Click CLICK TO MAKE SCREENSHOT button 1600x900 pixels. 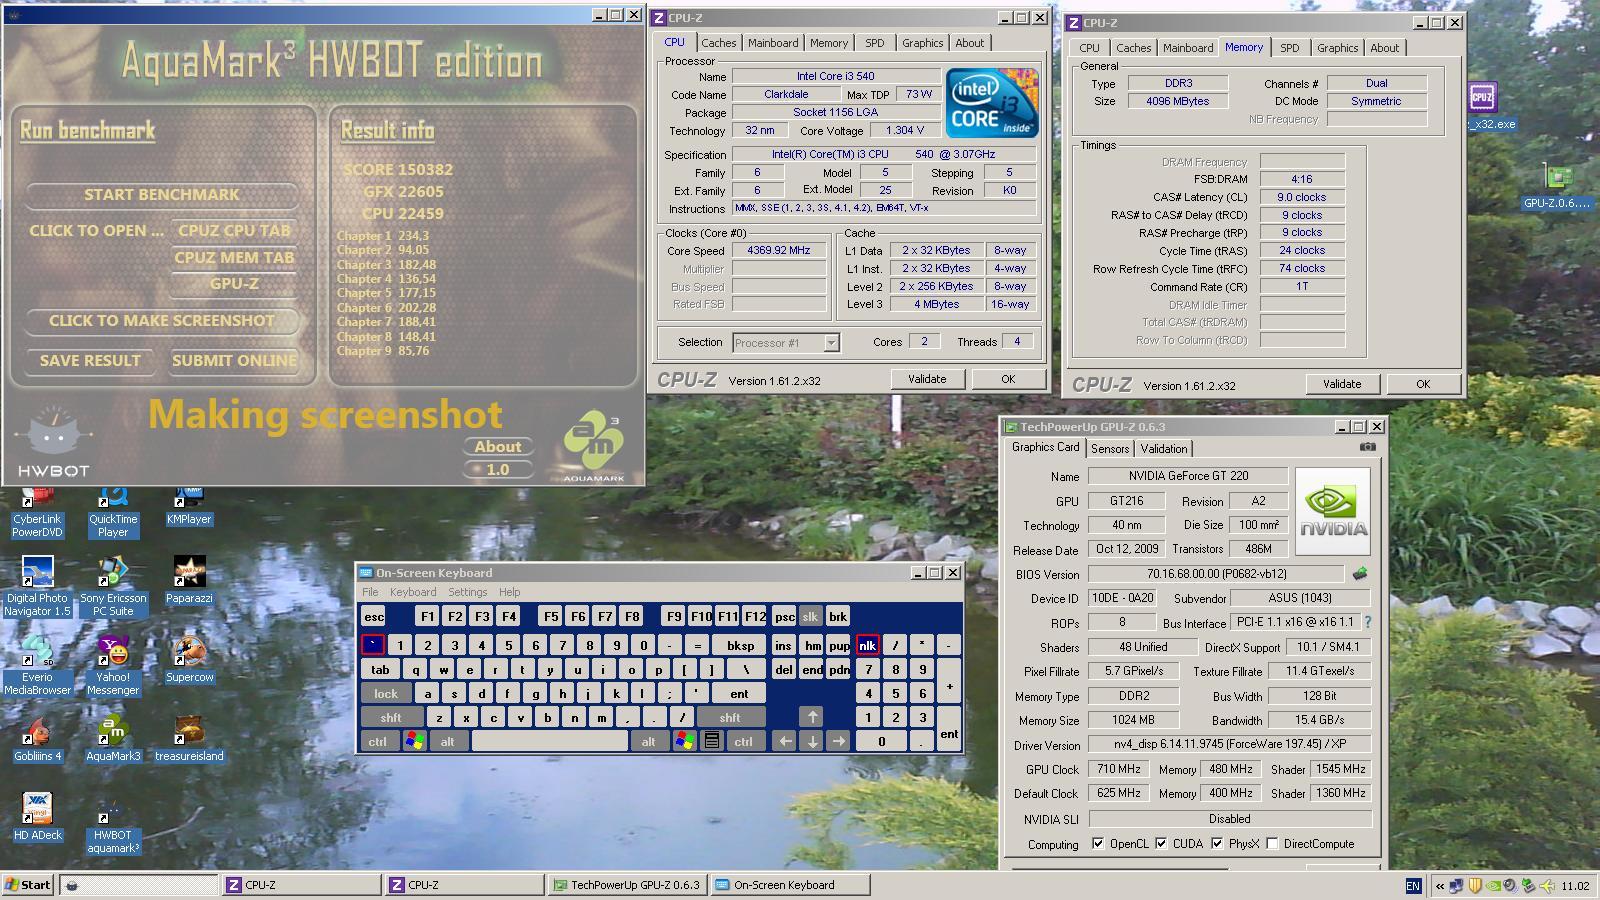tap(162, 321)
